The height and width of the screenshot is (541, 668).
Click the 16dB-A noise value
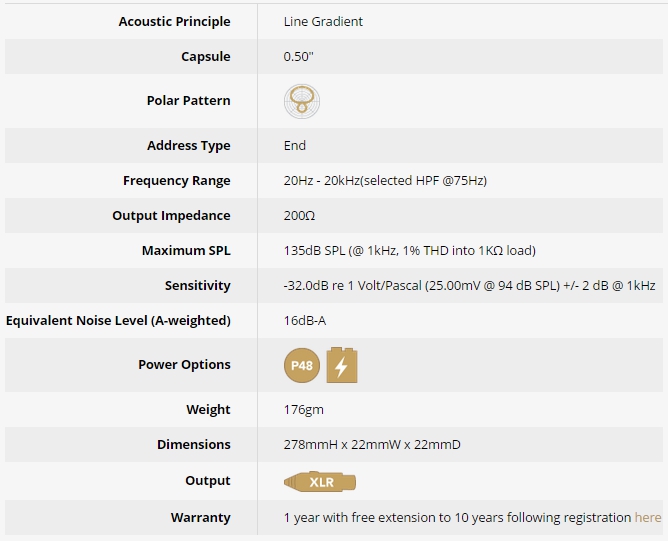tap(305, 320)
